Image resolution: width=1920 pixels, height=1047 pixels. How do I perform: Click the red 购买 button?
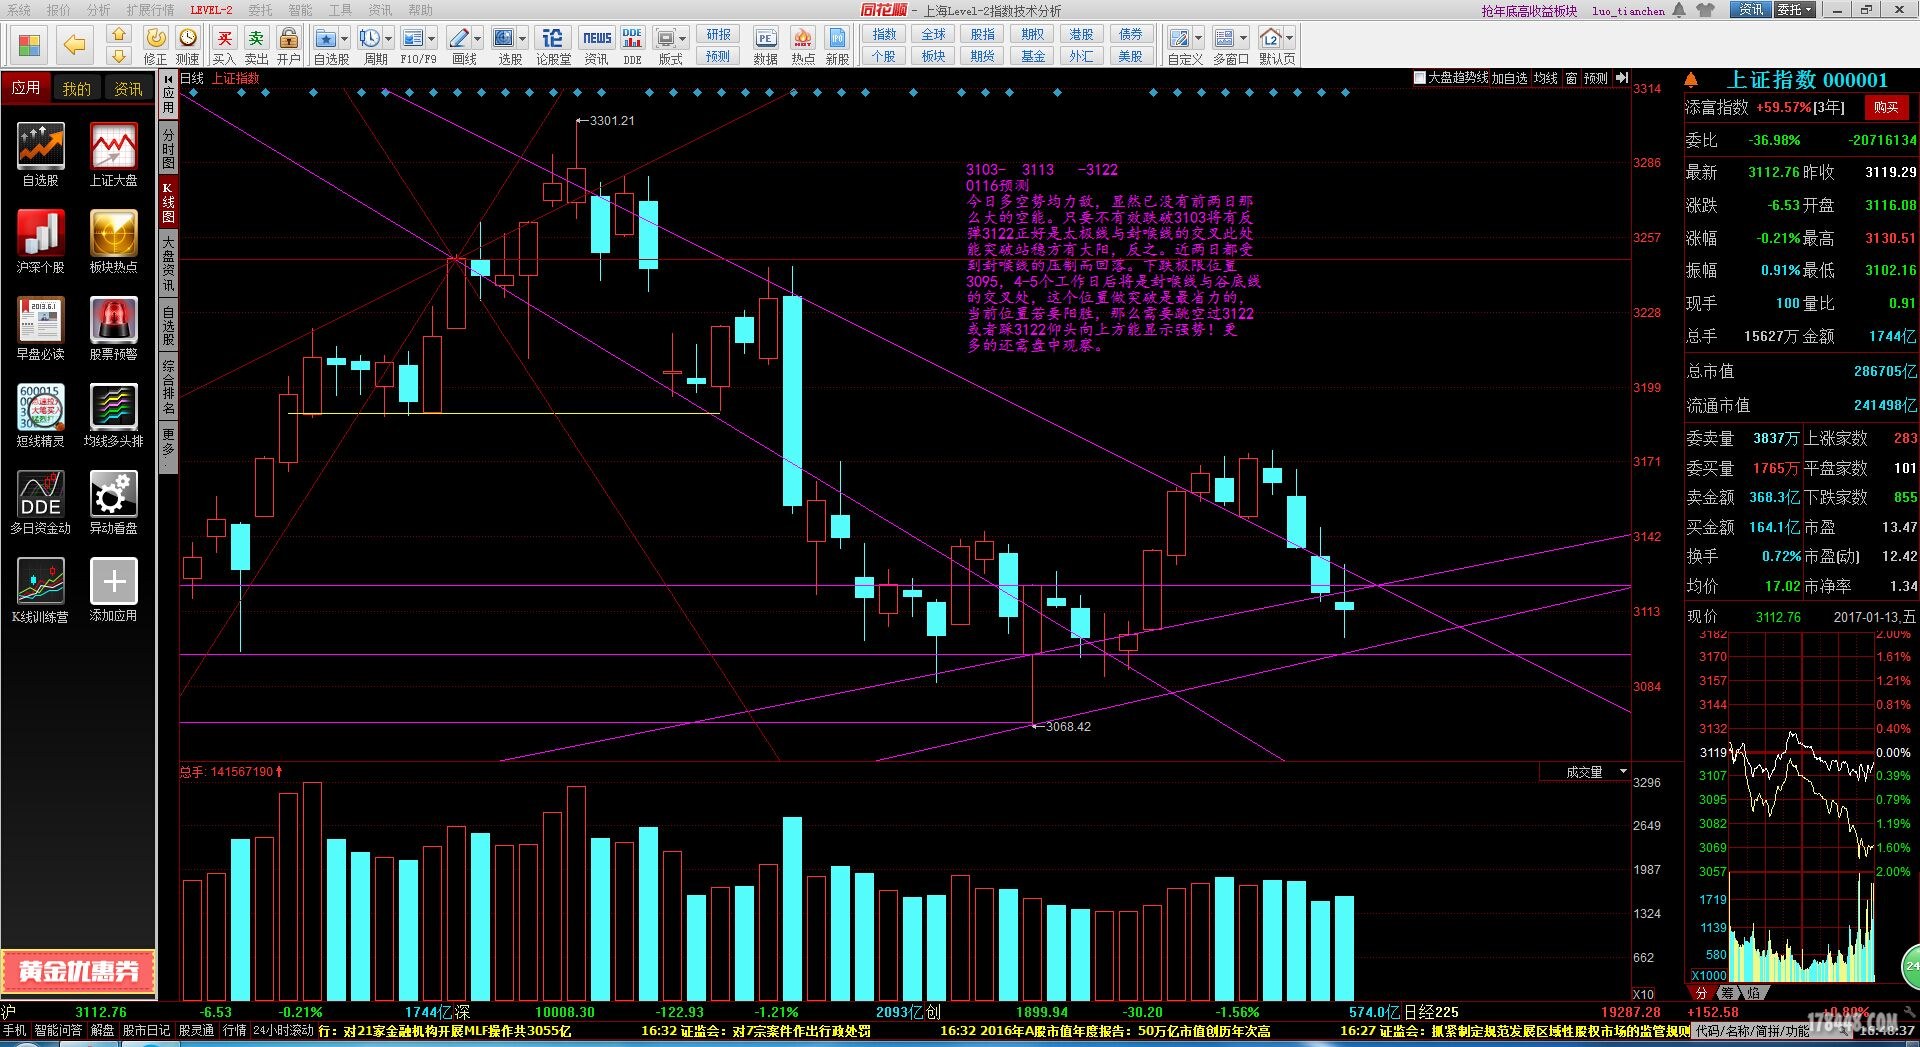[1886, 107]
